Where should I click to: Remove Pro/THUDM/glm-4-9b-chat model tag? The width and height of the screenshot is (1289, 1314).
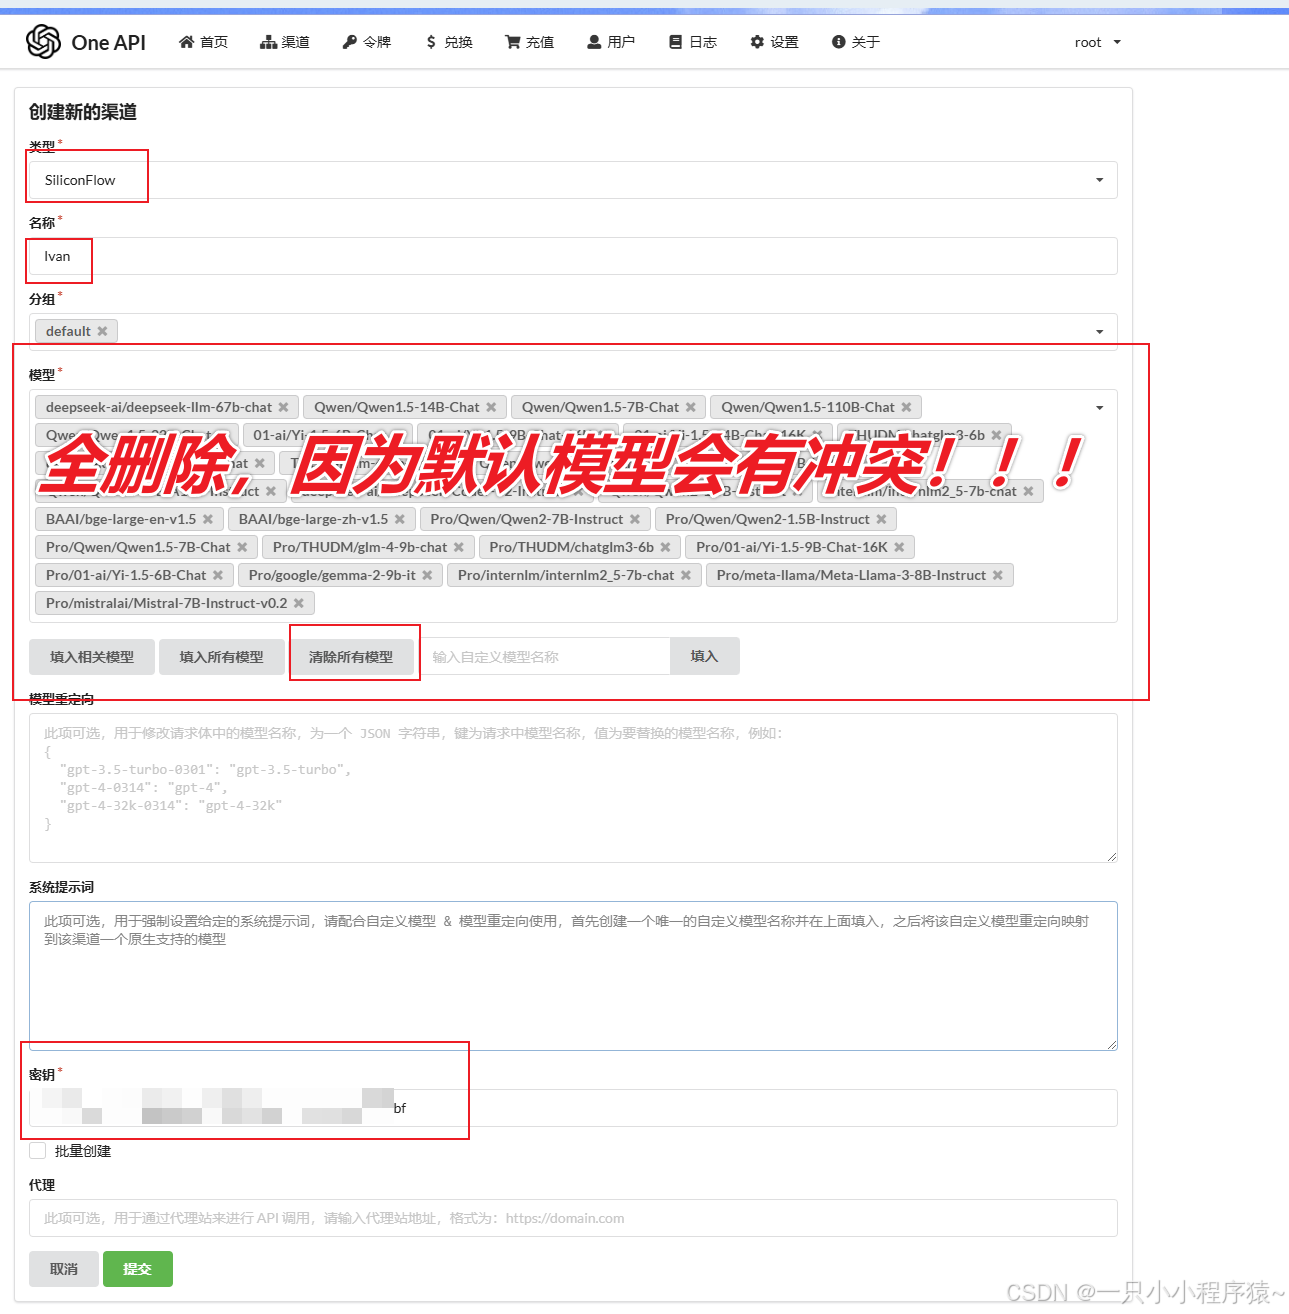[459, 547]
